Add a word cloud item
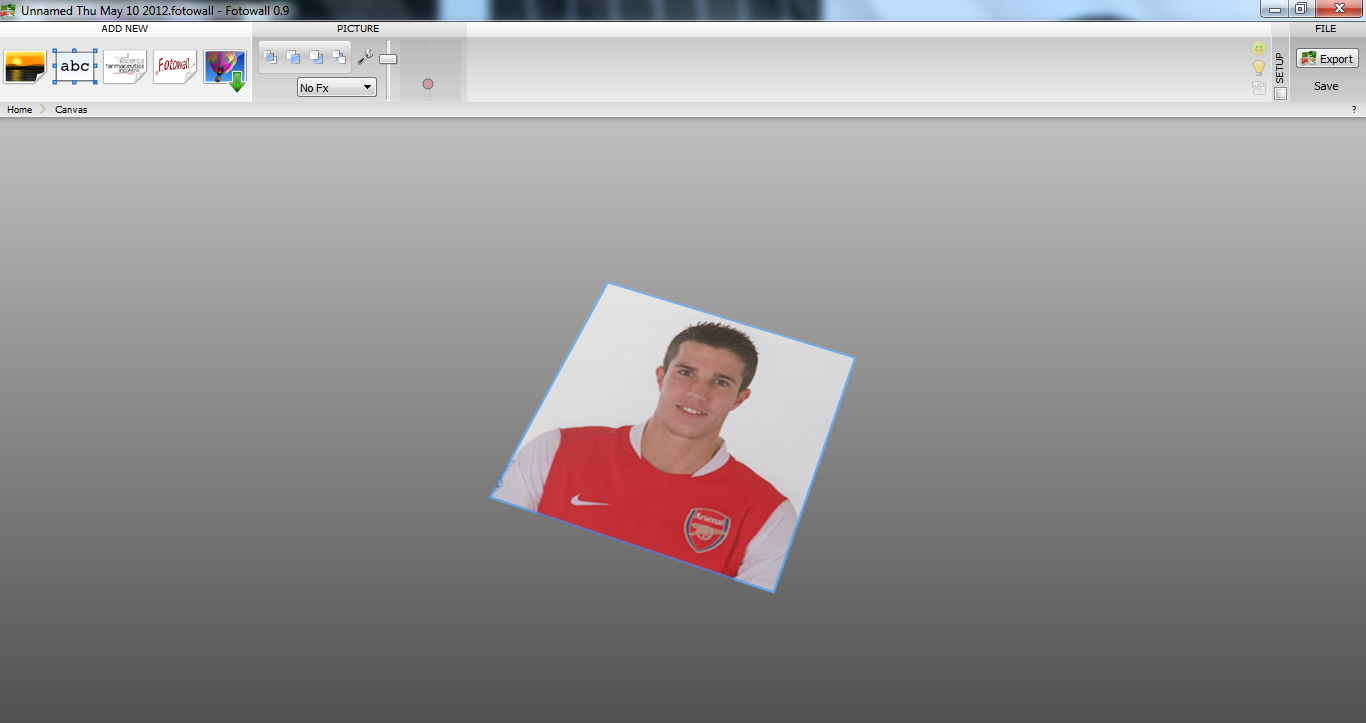The image size is (1366, 723). pos(125,67)
